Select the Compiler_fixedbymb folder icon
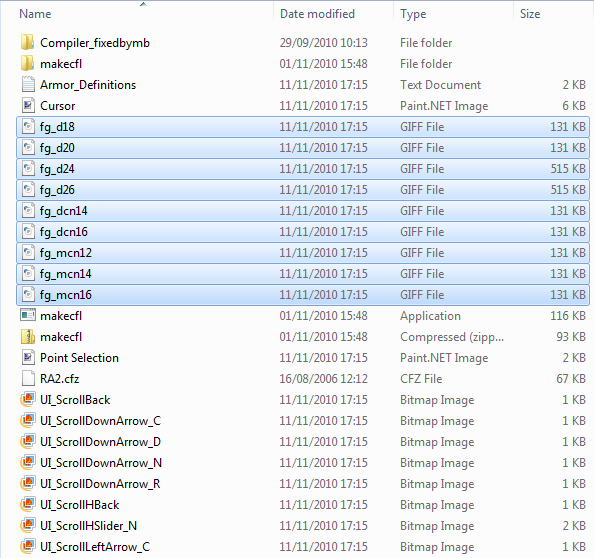This screenshot has height=558, width=594. point(28,42)
